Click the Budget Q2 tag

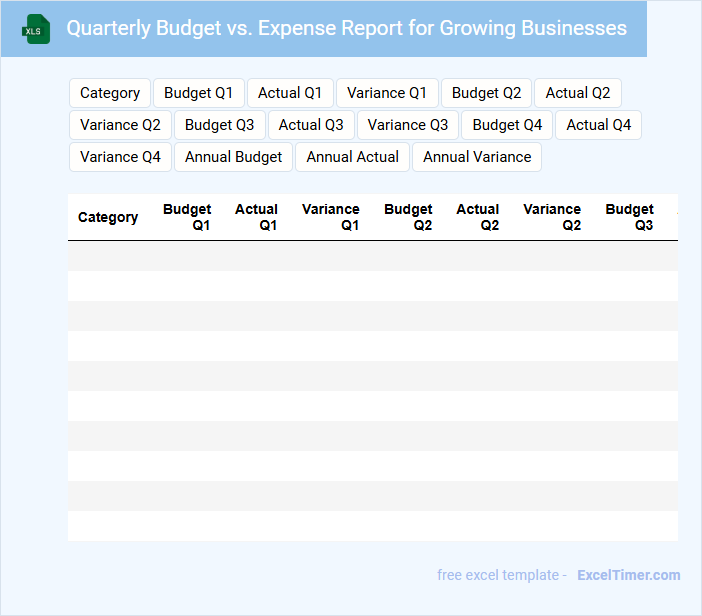point(486,93)
